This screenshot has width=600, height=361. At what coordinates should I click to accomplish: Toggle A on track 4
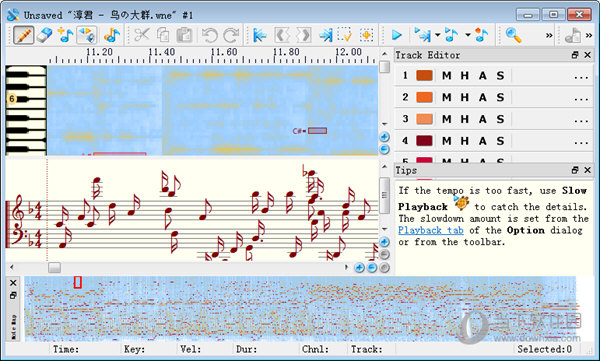[483, 141]
